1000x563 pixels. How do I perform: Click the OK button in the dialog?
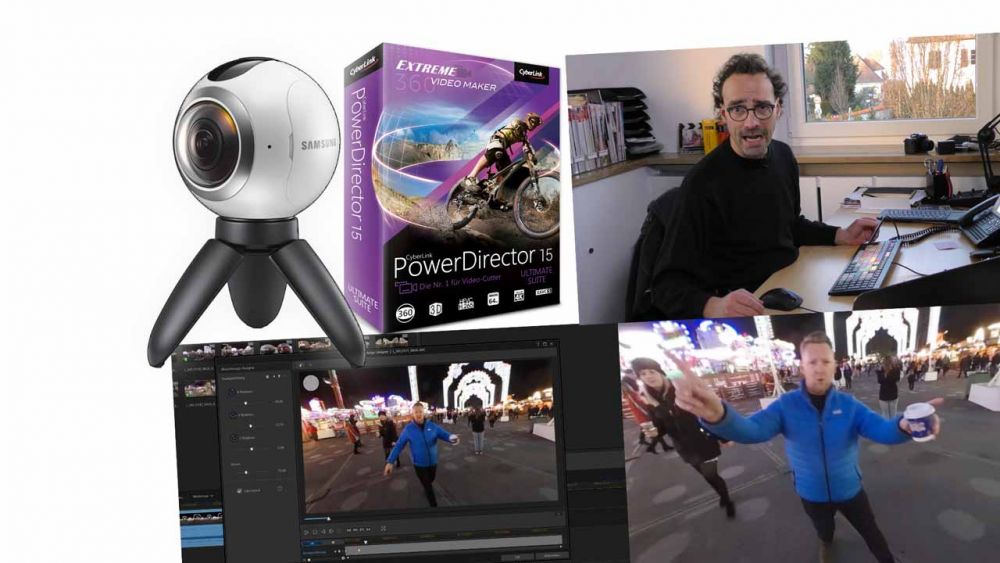518,557
